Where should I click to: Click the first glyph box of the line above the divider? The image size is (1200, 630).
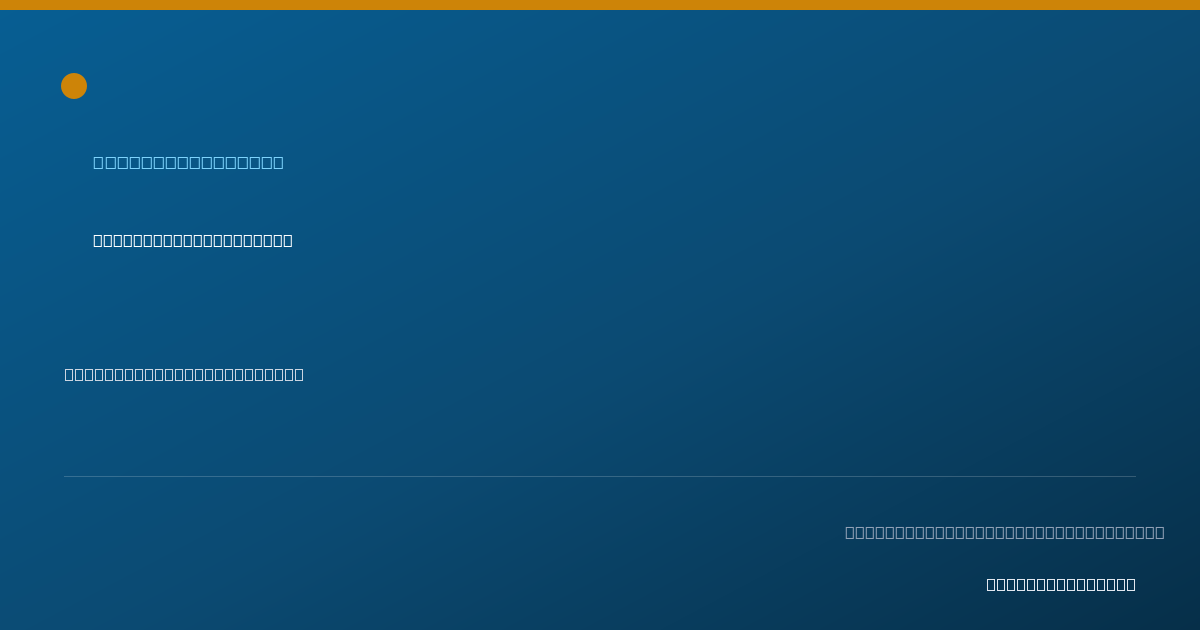point(69,374)
